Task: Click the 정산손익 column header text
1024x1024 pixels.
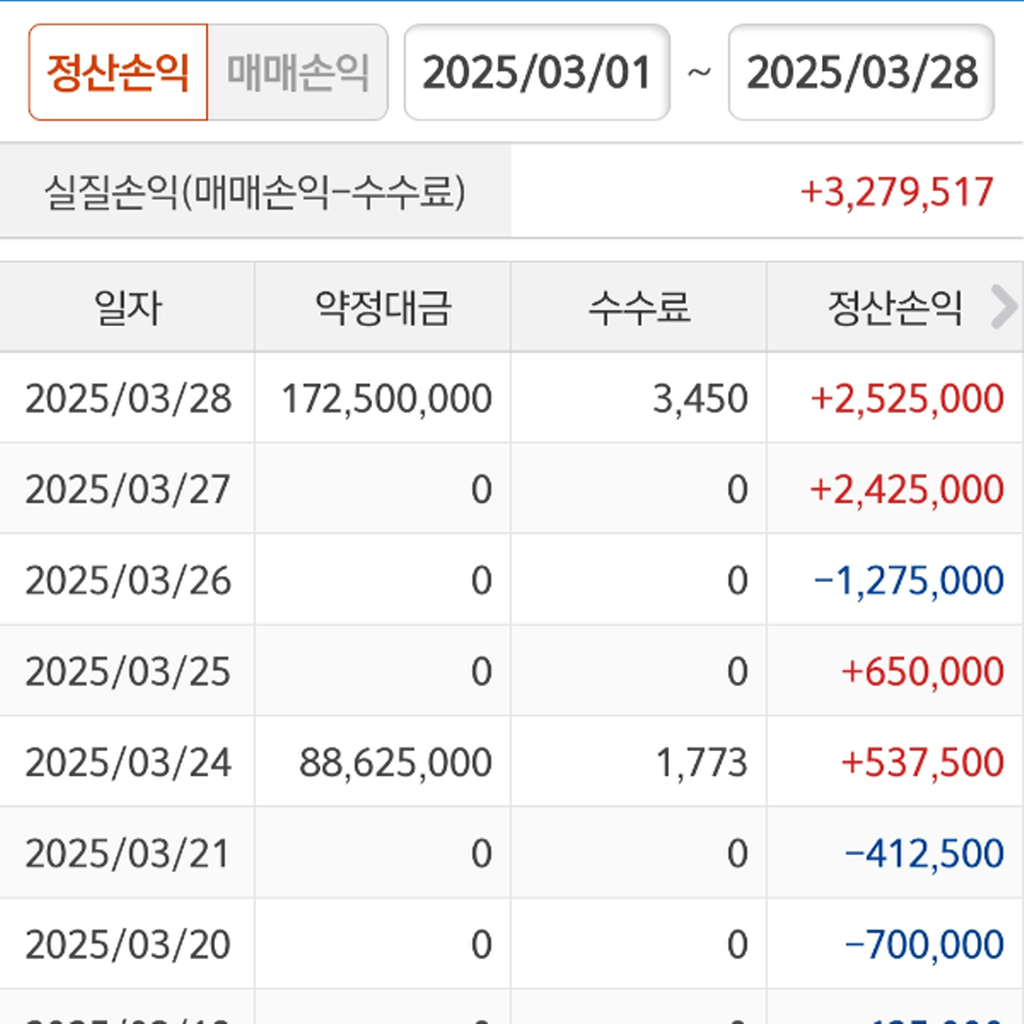Action: (894, 308)
